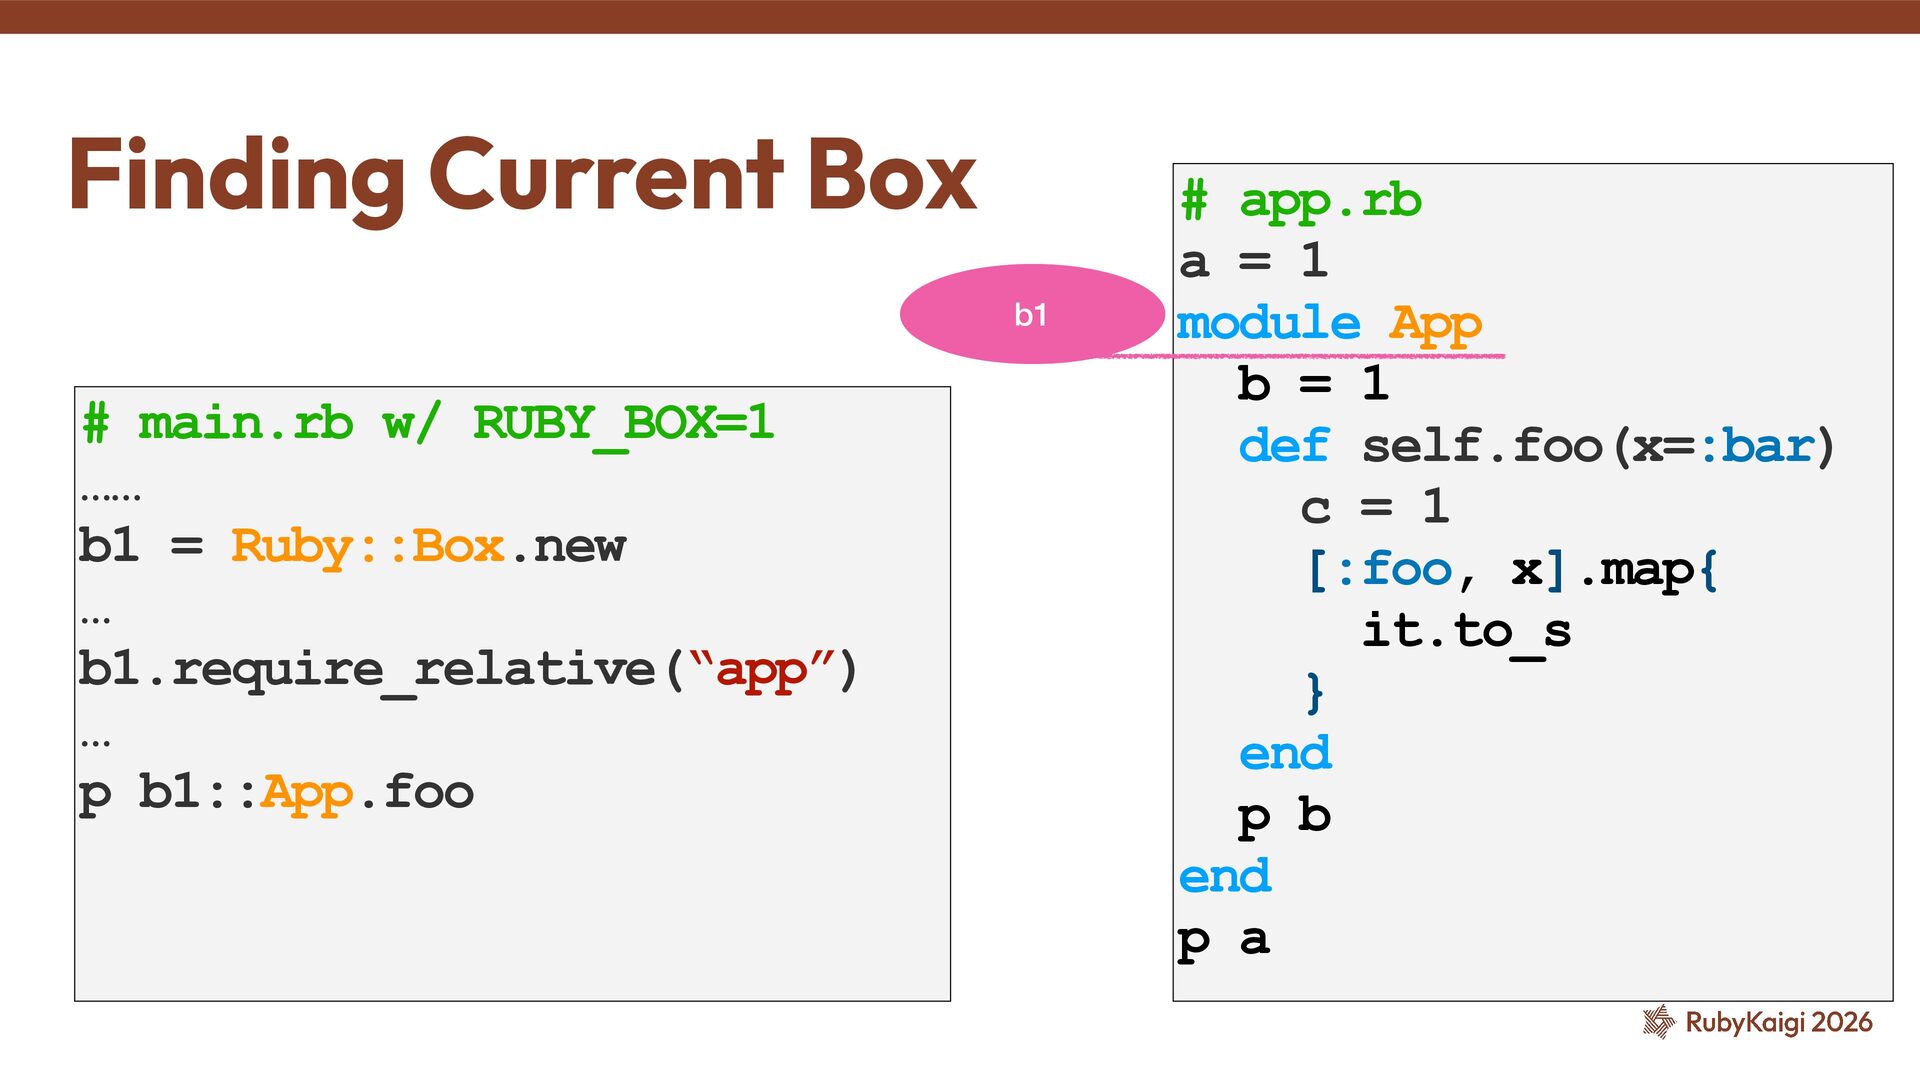Click the pink underline beneath module App
The height and width of the screenshot is (1080, 1920).
(1300, 355)
